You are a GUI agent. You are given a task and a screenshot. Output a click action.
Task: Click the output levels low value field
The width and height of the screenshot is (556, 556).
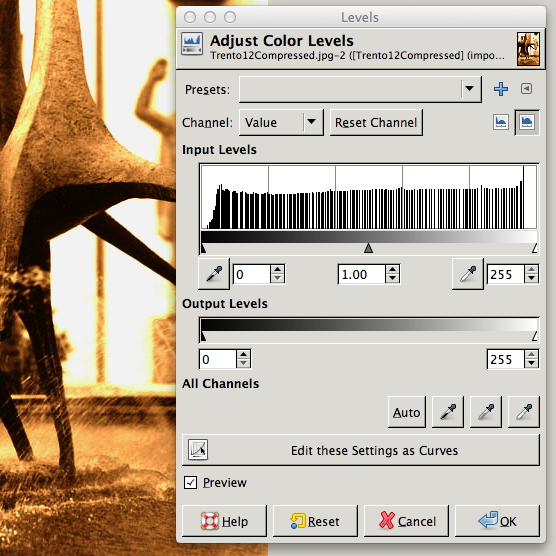(218, 359)
